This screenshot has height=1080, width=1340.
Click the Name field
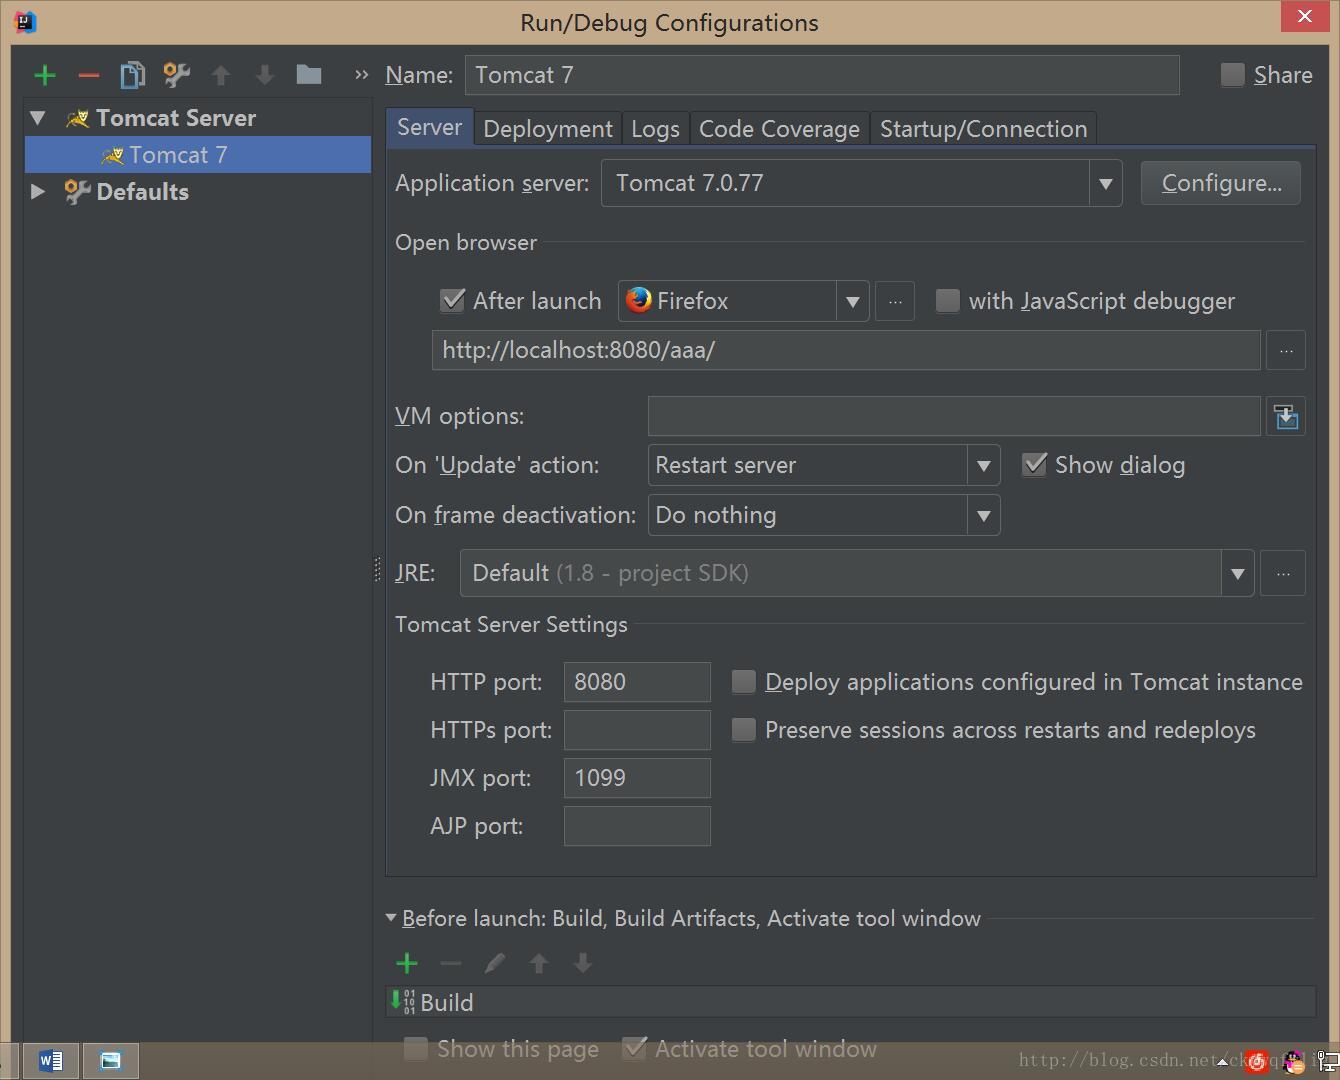[822, 75]
